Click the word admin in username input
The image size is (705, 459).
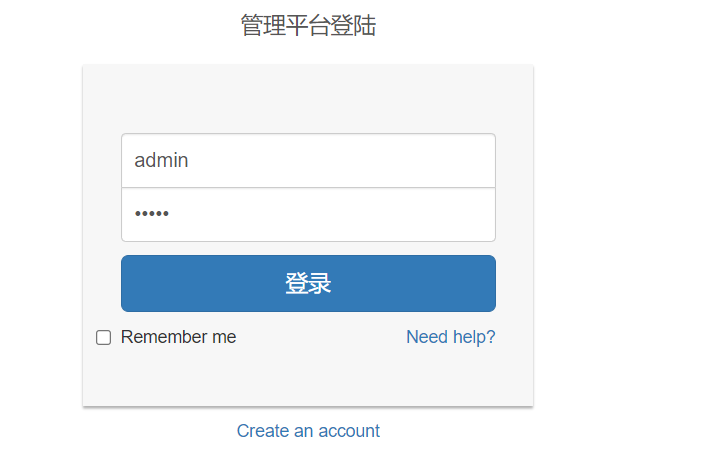pos(161,160)
